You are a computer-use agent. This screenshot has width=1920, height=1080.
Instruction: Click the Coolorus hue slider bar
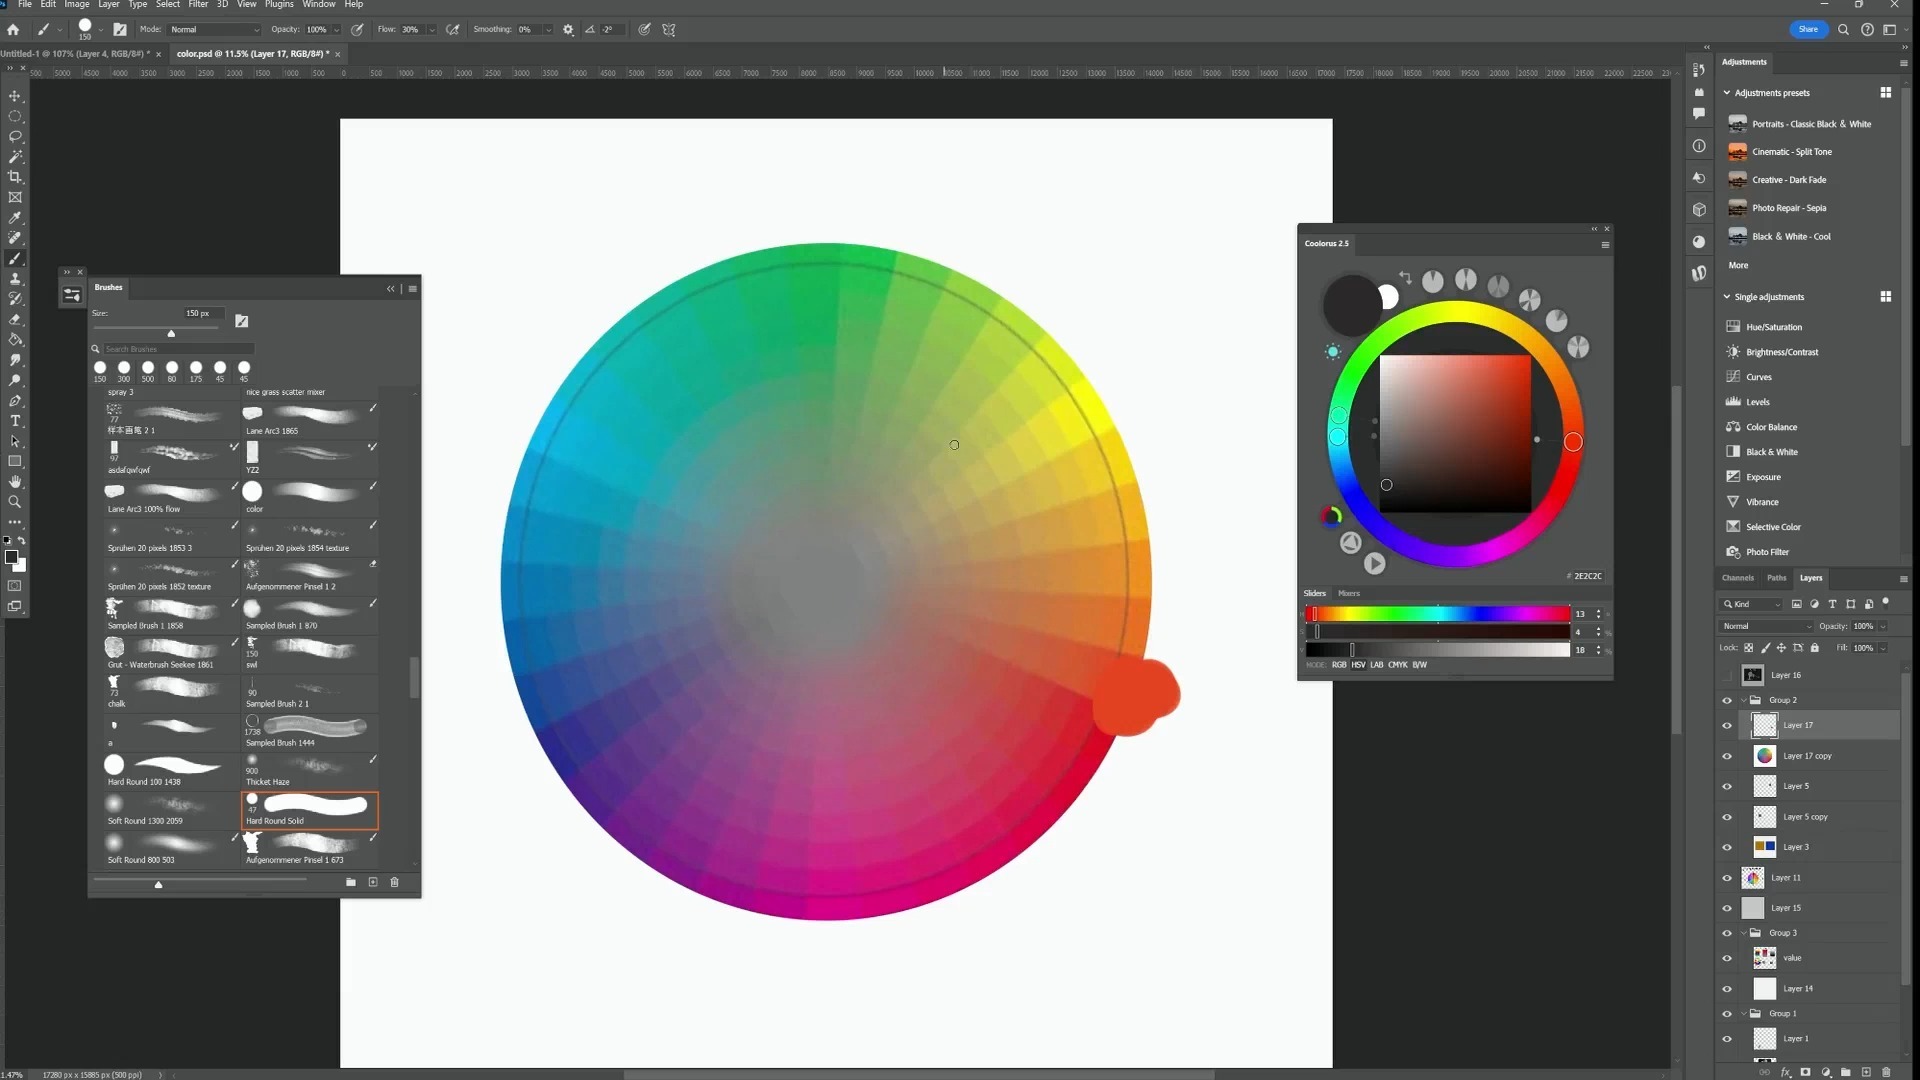click(x=1438, y=614)
